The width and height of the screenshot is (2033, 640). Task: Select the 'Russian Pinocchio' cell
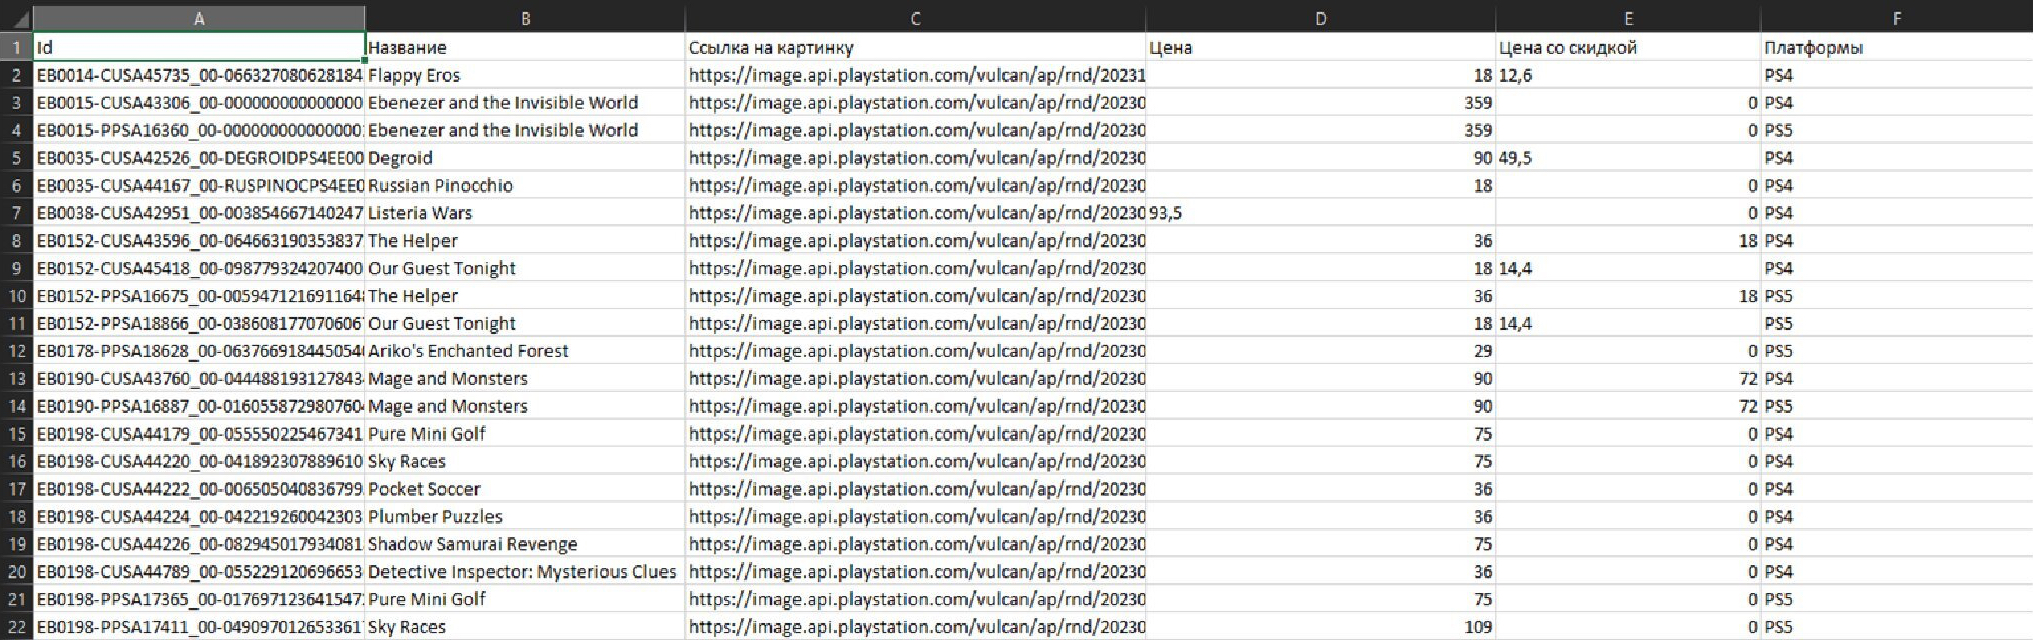[525, 185]
